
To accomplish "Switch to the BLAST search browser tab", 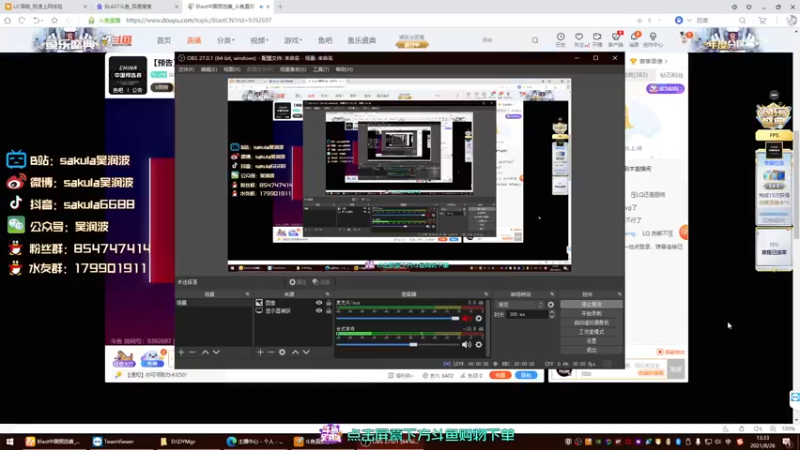I will 136,7.
